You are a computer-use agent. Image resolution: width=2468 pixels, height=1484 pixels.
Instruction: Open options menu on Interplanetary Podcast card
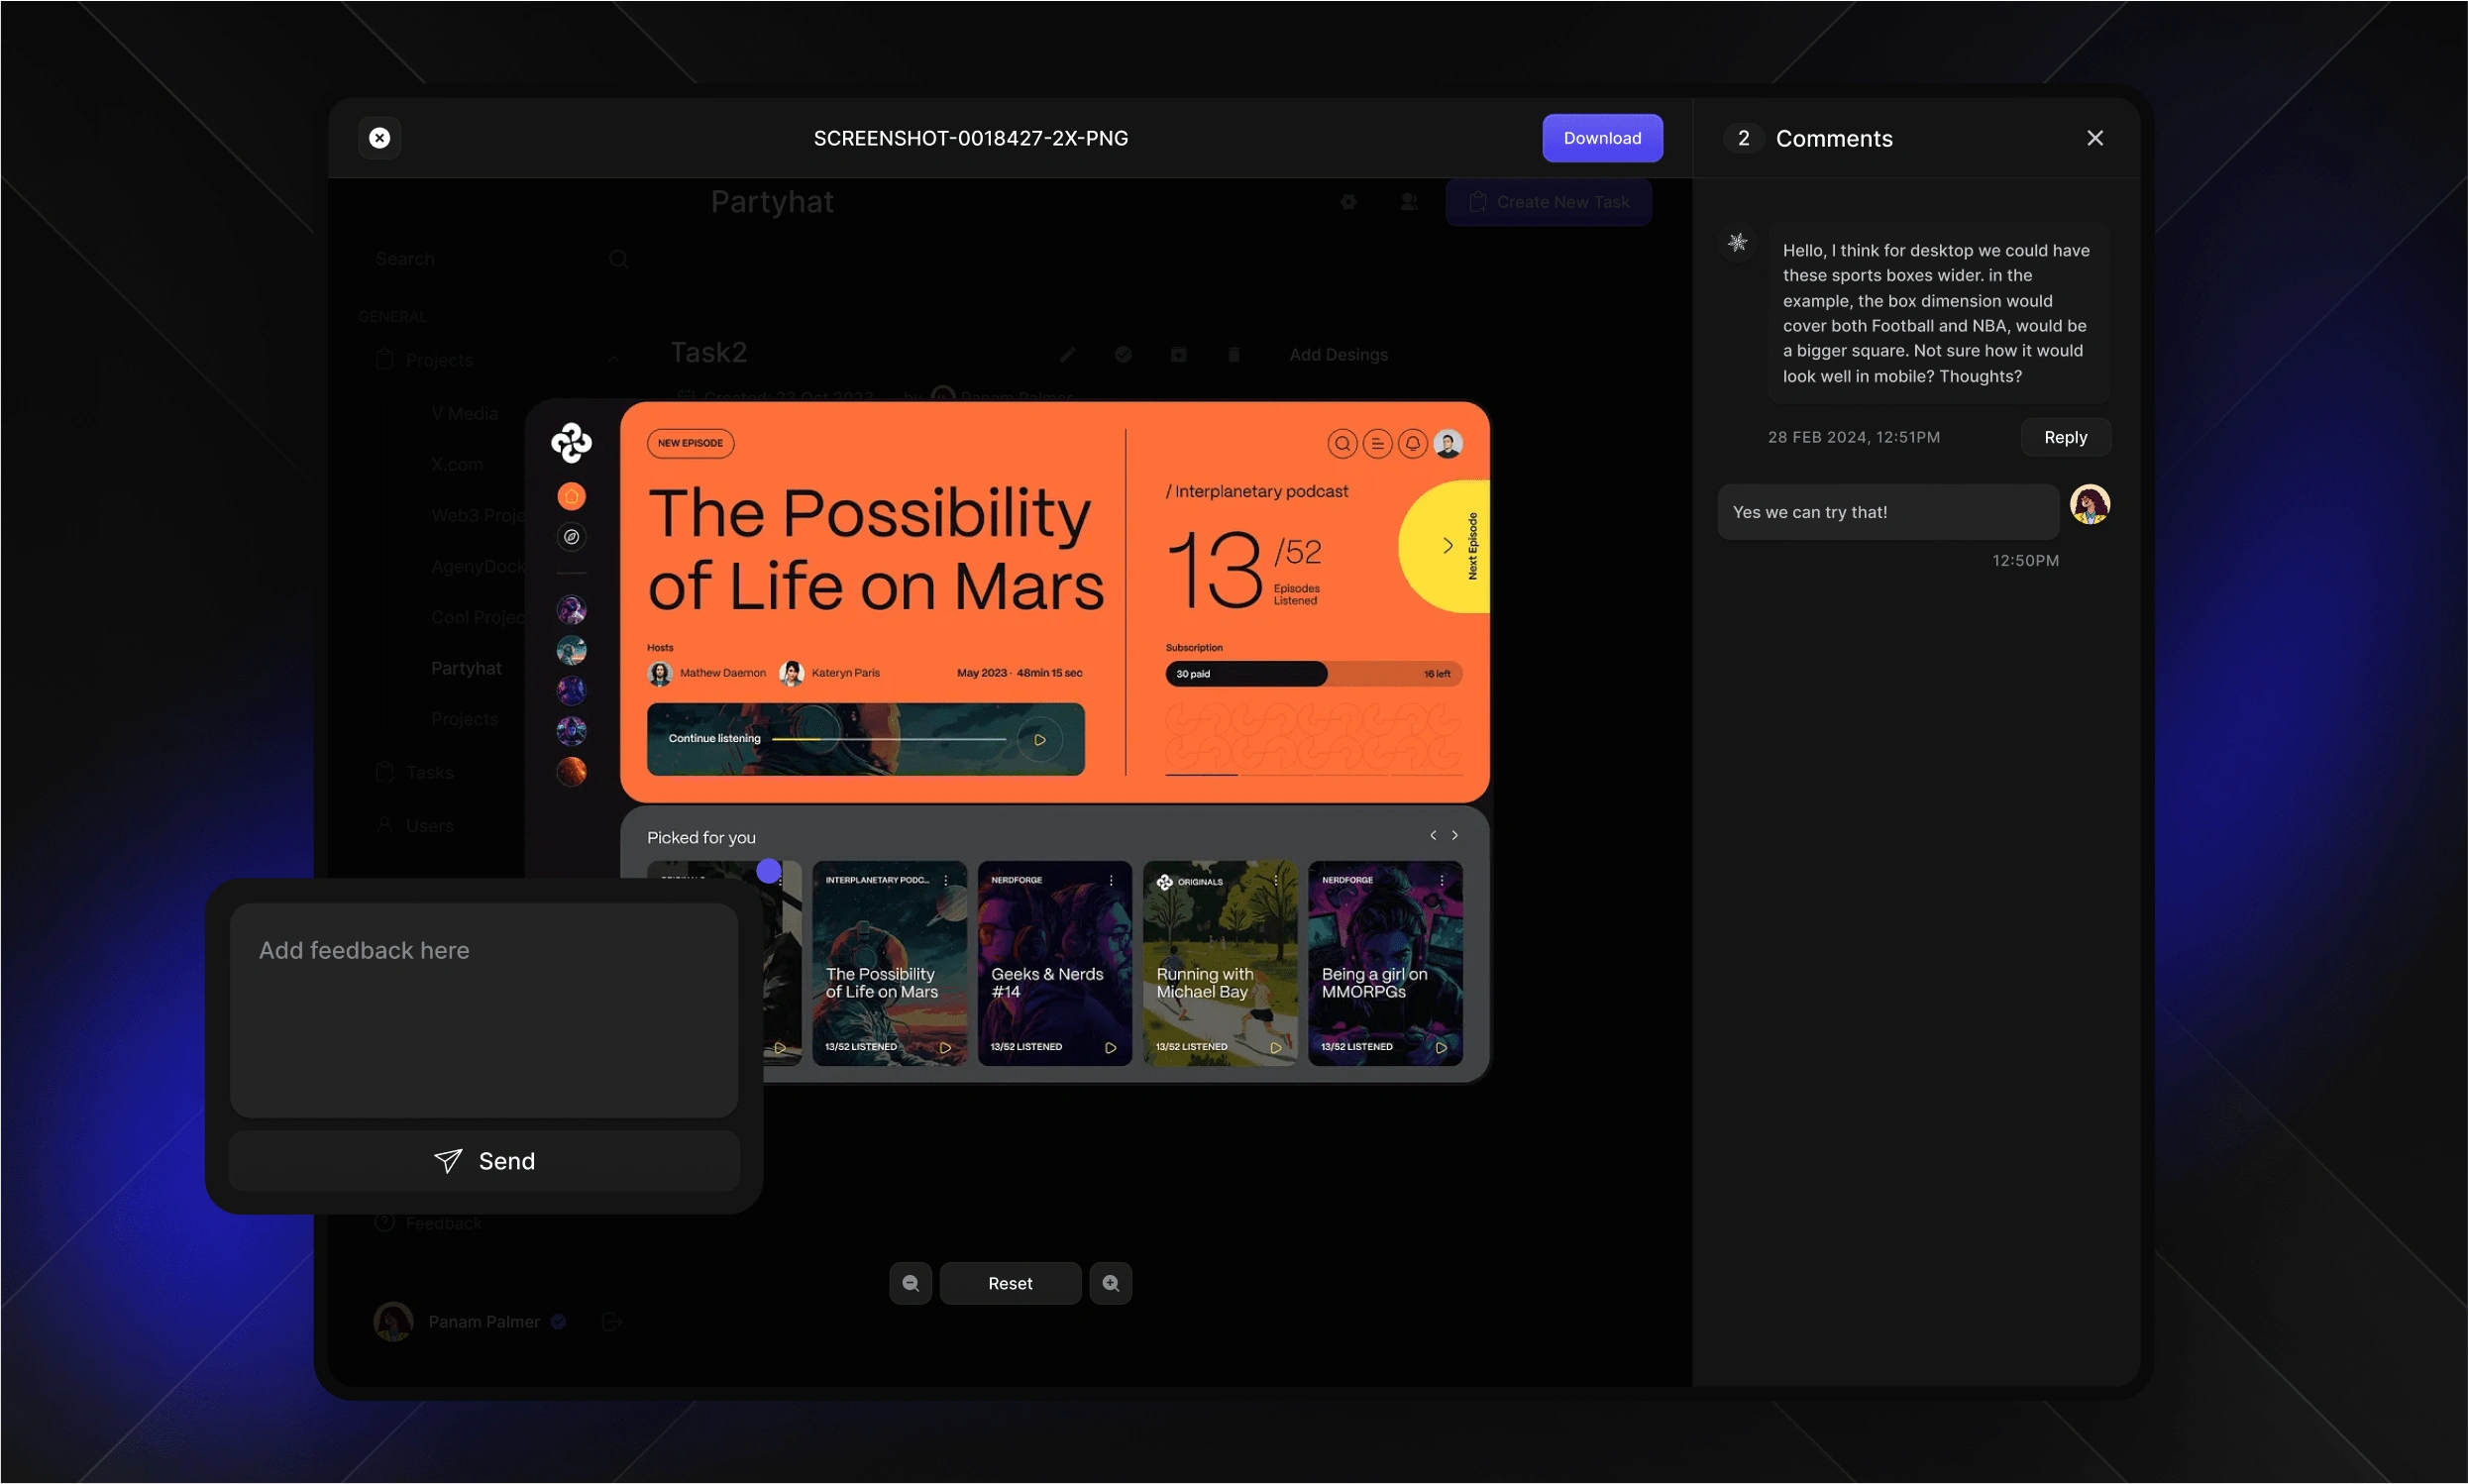pyautogui.click(x=945, y=881)
